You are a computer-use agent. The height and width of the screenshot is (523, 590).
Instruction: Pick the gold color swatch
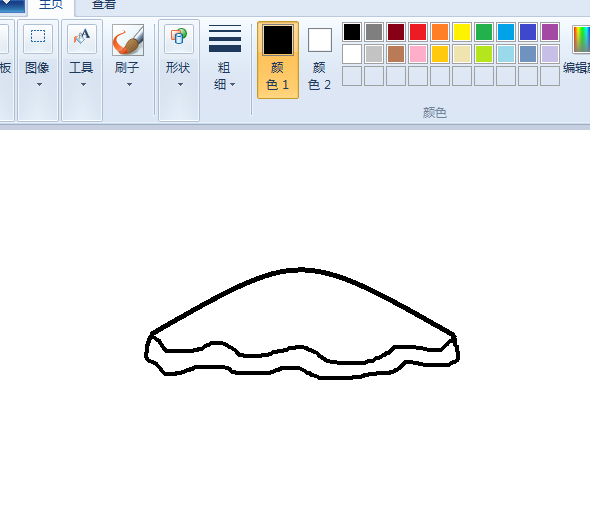440,54
